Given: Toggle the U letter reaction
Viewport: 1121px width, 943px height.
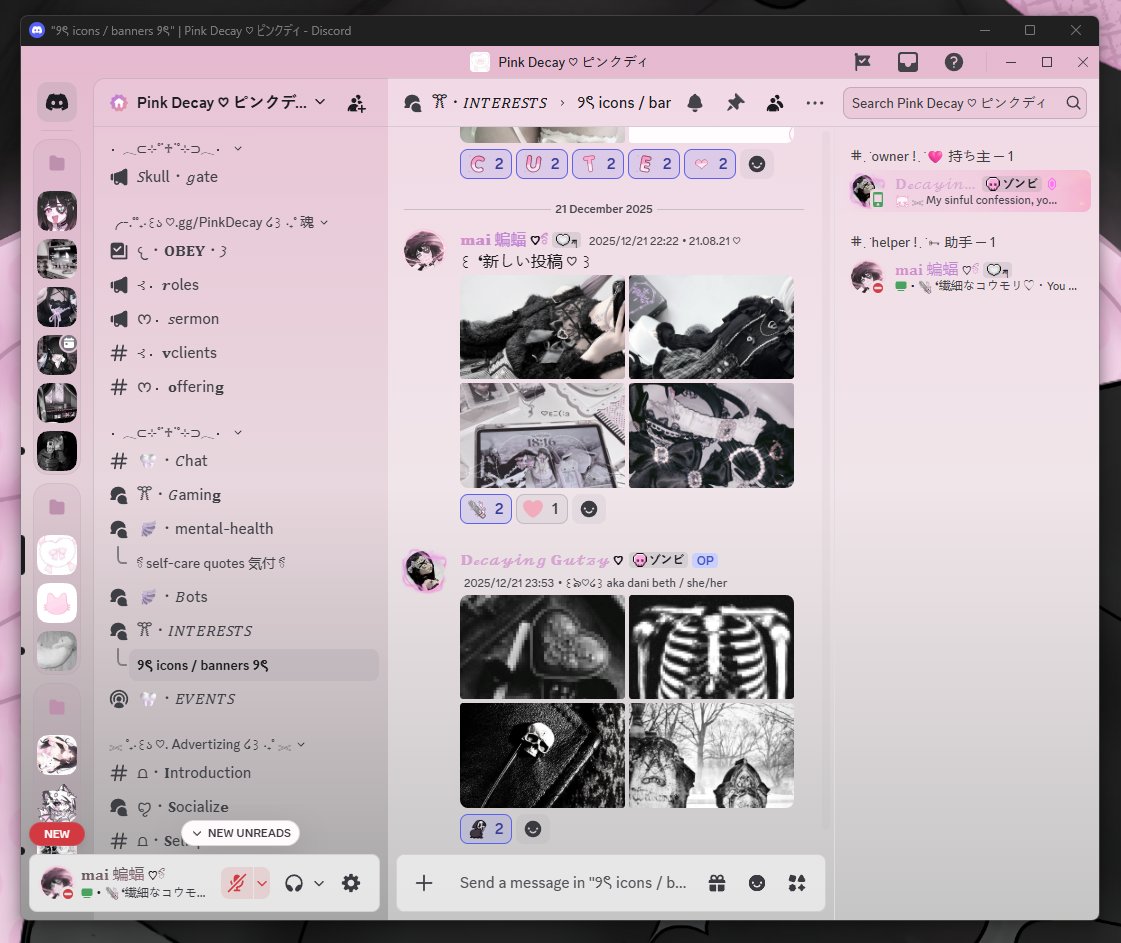Looking at the screenshot, I should [x=542, y=164].
